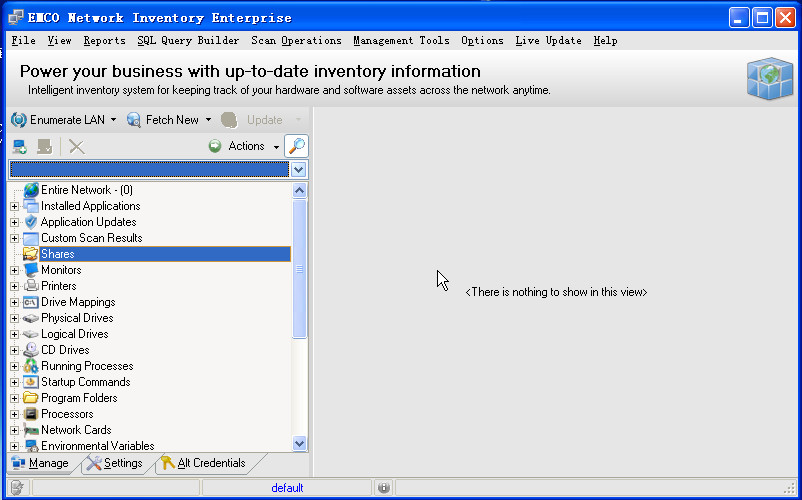Switch to the Manage tab
This screenshot has height=500, width=802.
point(40,463)
